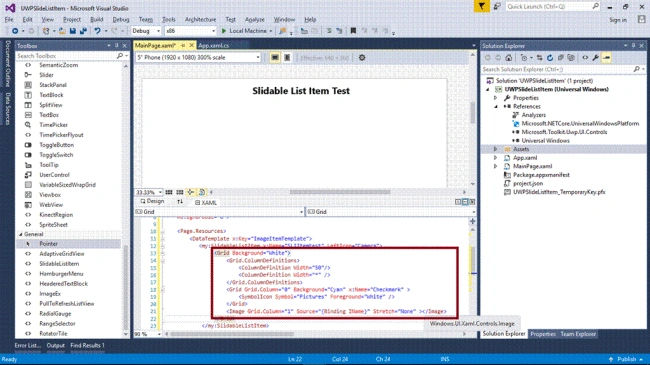Viewport: 650px width, 365px height.
Task: Switch to Team Explorer tab
Action: coord(578,334)
